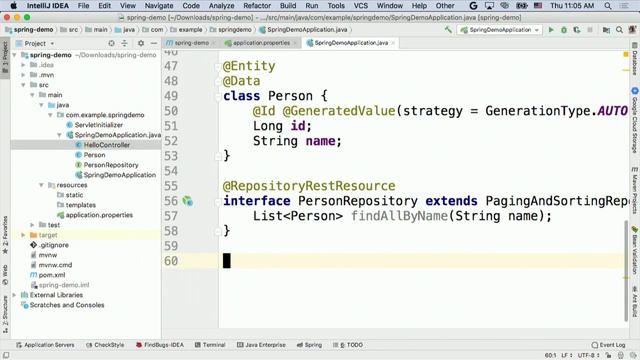Expand External Libraries node
This screenshot has height=360, width=640.
(x=15, y=295)
